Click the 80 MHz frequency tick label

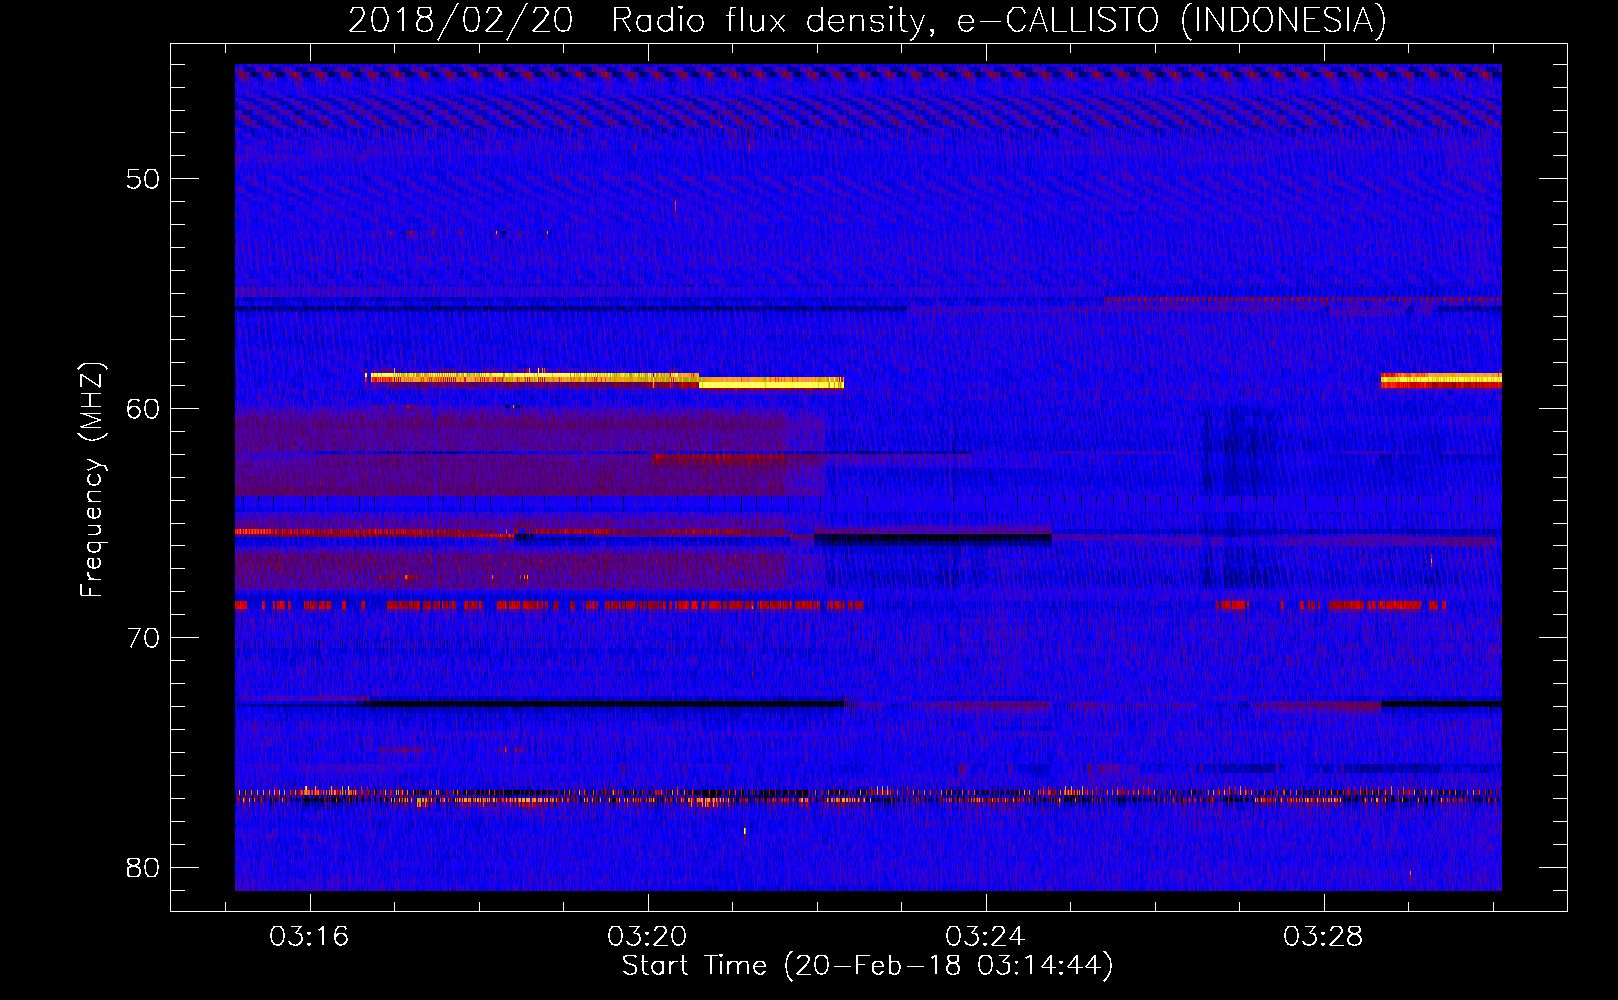142,867
